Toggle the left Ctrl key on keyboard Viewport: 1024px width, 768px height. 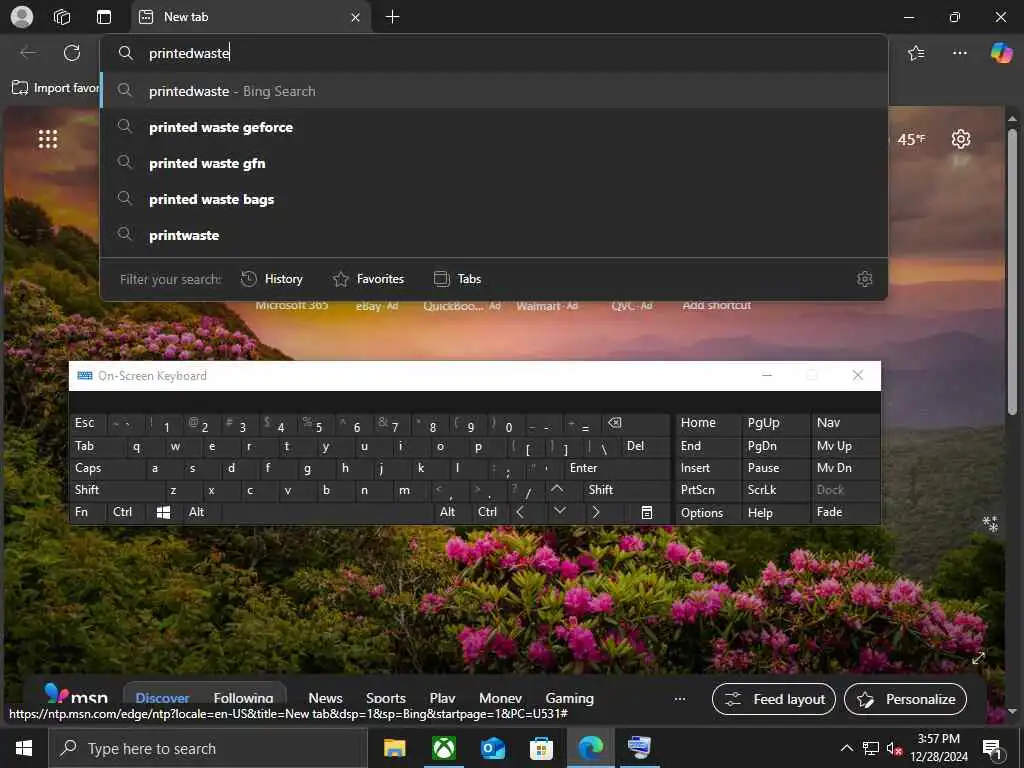125,512
